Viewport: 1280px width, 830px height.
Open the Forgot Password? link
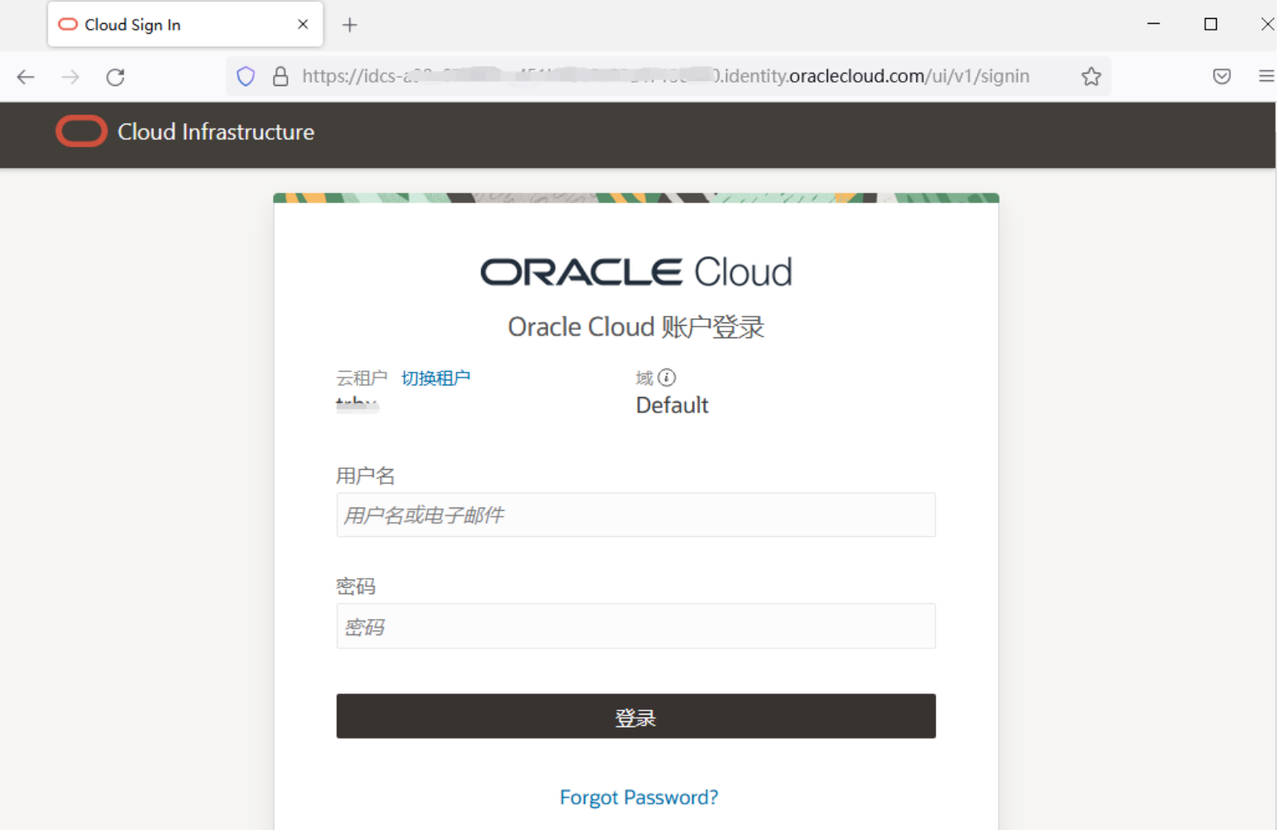639,797
